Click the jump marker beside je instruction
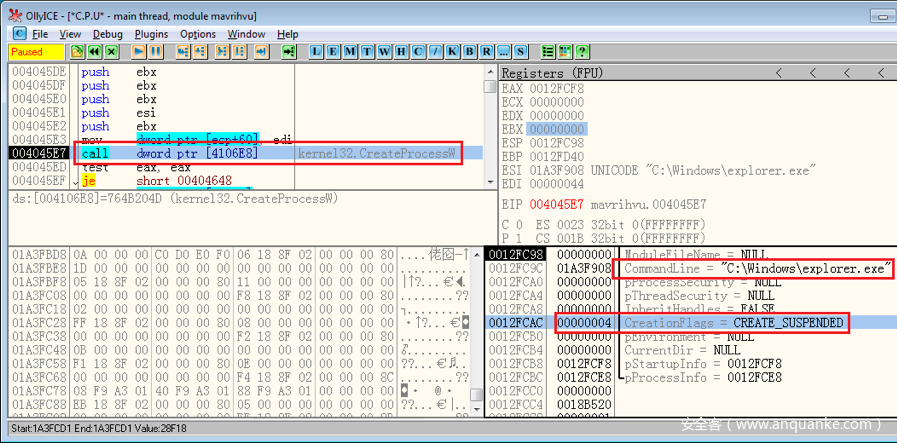The image size is (897, 443). pos(75,181)
